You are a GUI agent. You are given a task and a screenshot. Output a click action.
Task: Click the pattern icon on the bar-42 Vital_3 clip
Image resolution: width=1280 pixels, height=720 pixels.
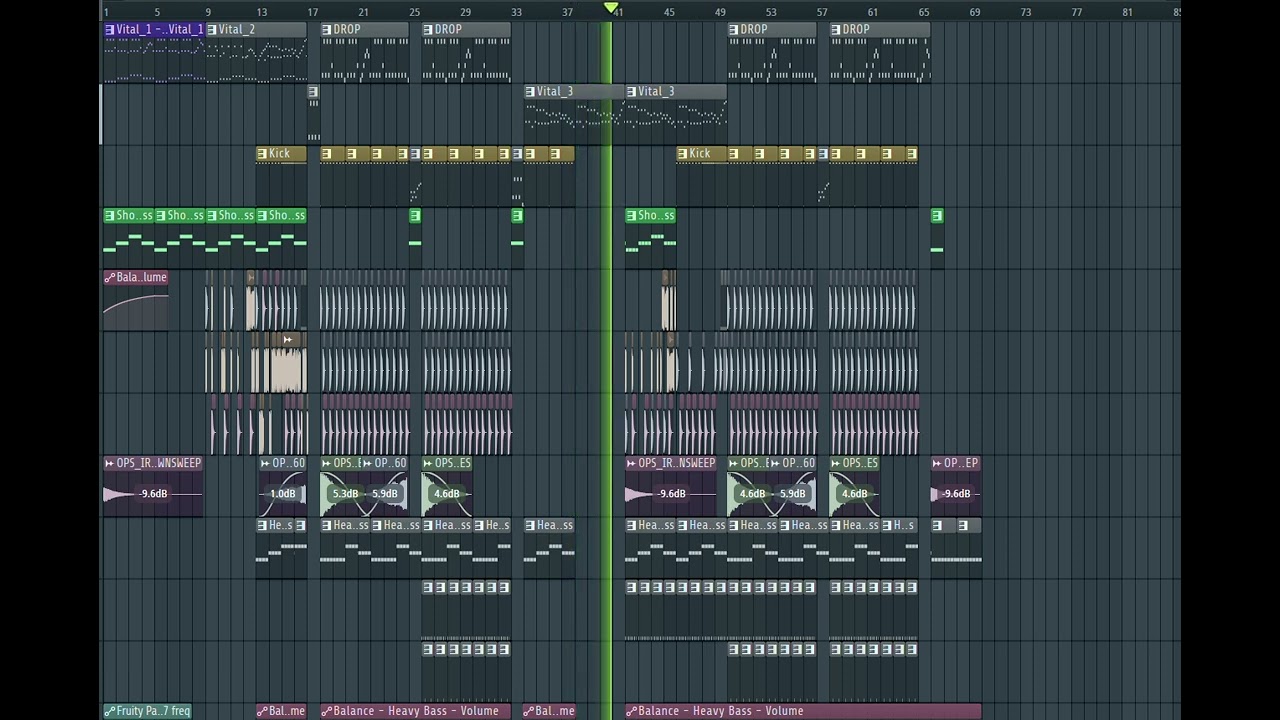pyautogui.click(x=632, y=91)
